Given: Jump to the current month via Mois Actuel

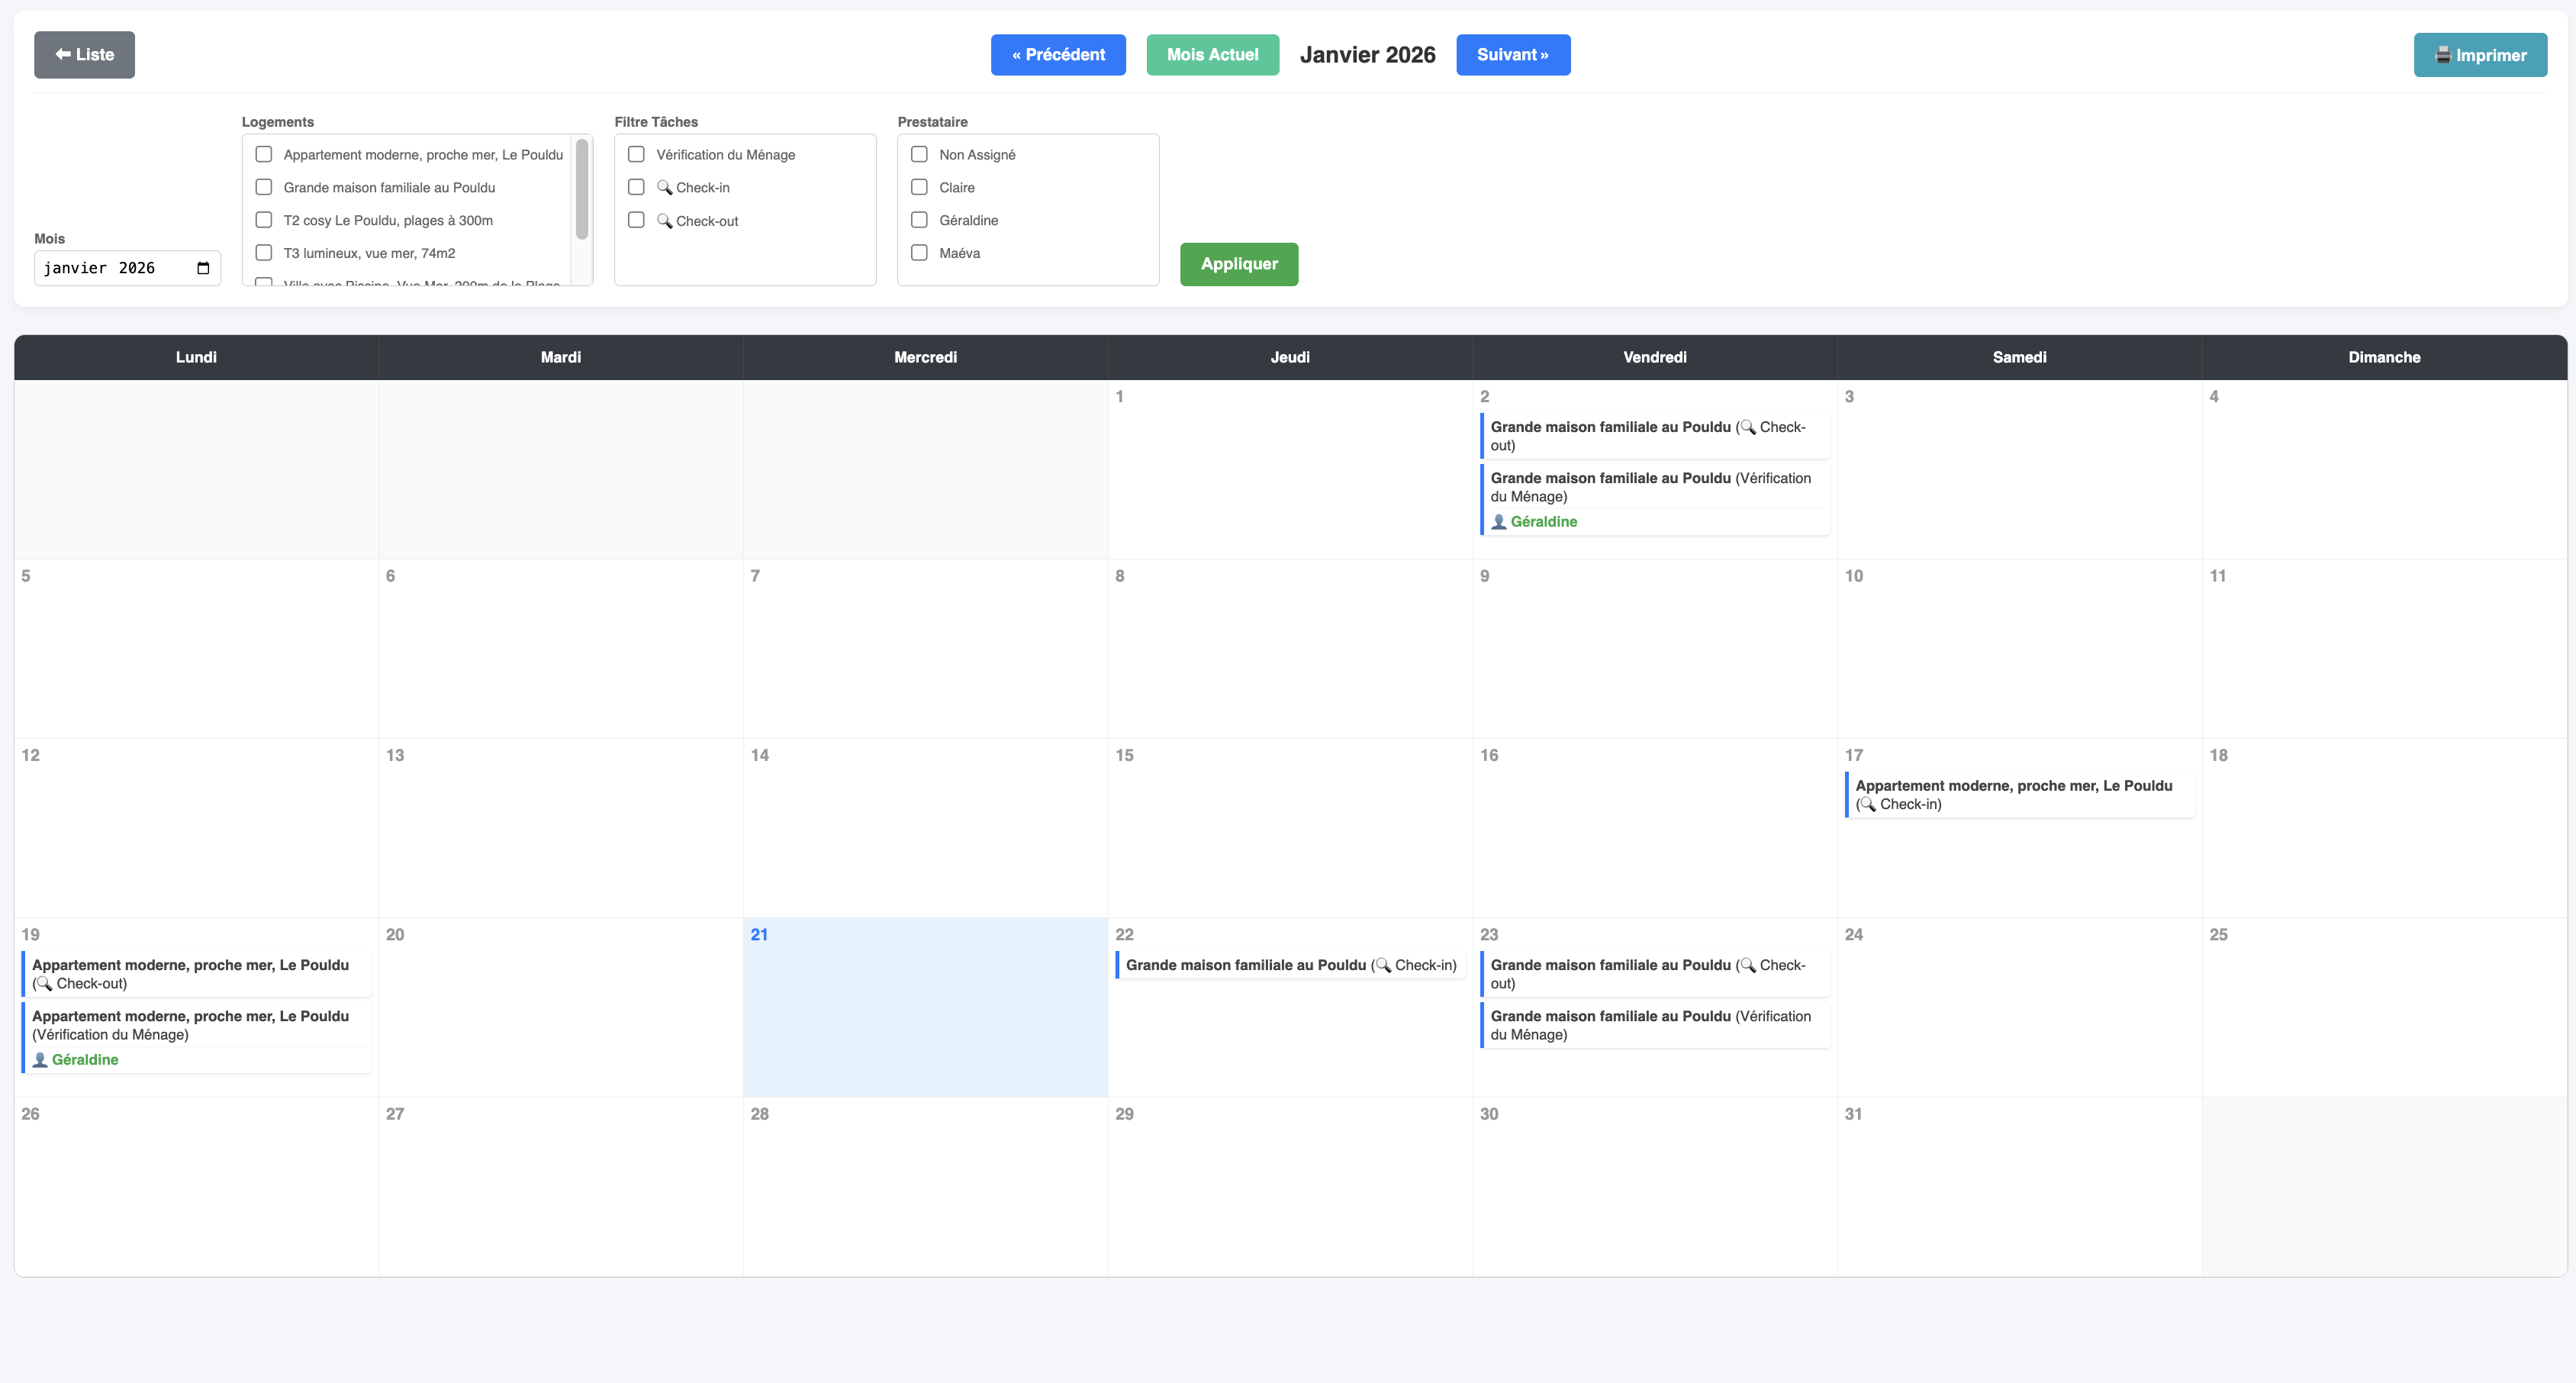Looking at the screenshot, I should [1212, 55].
